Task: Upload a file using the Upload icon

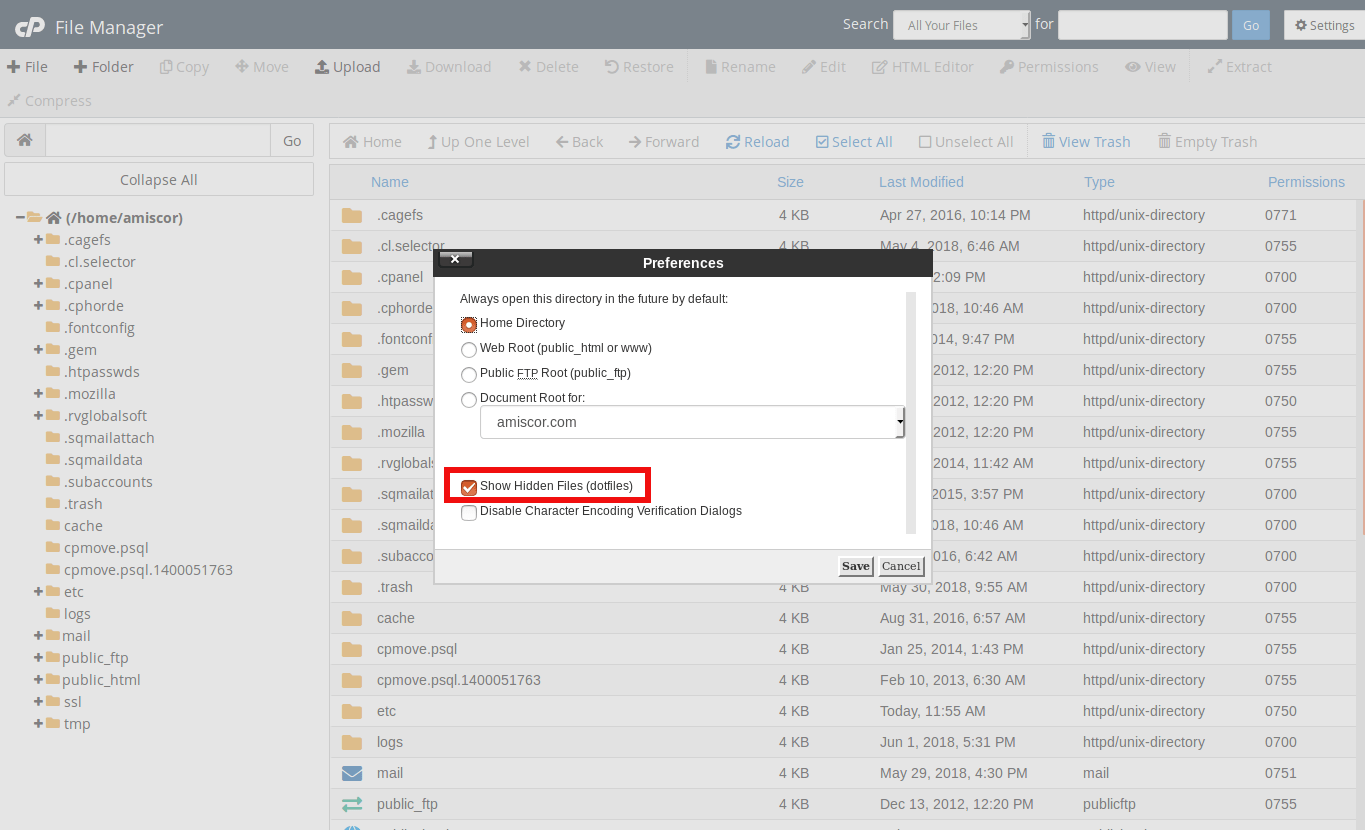Action: pos(347,66)
